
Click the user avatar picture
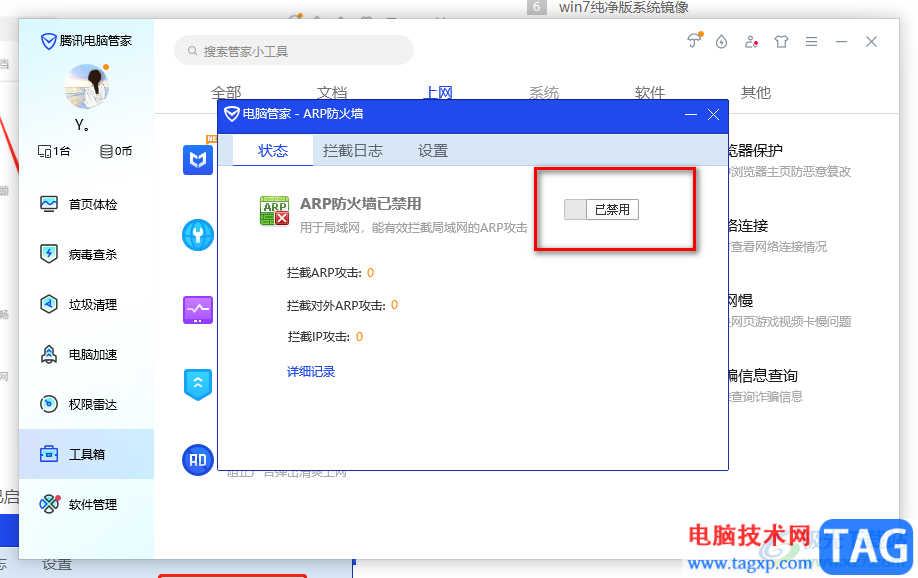(87, 87)
